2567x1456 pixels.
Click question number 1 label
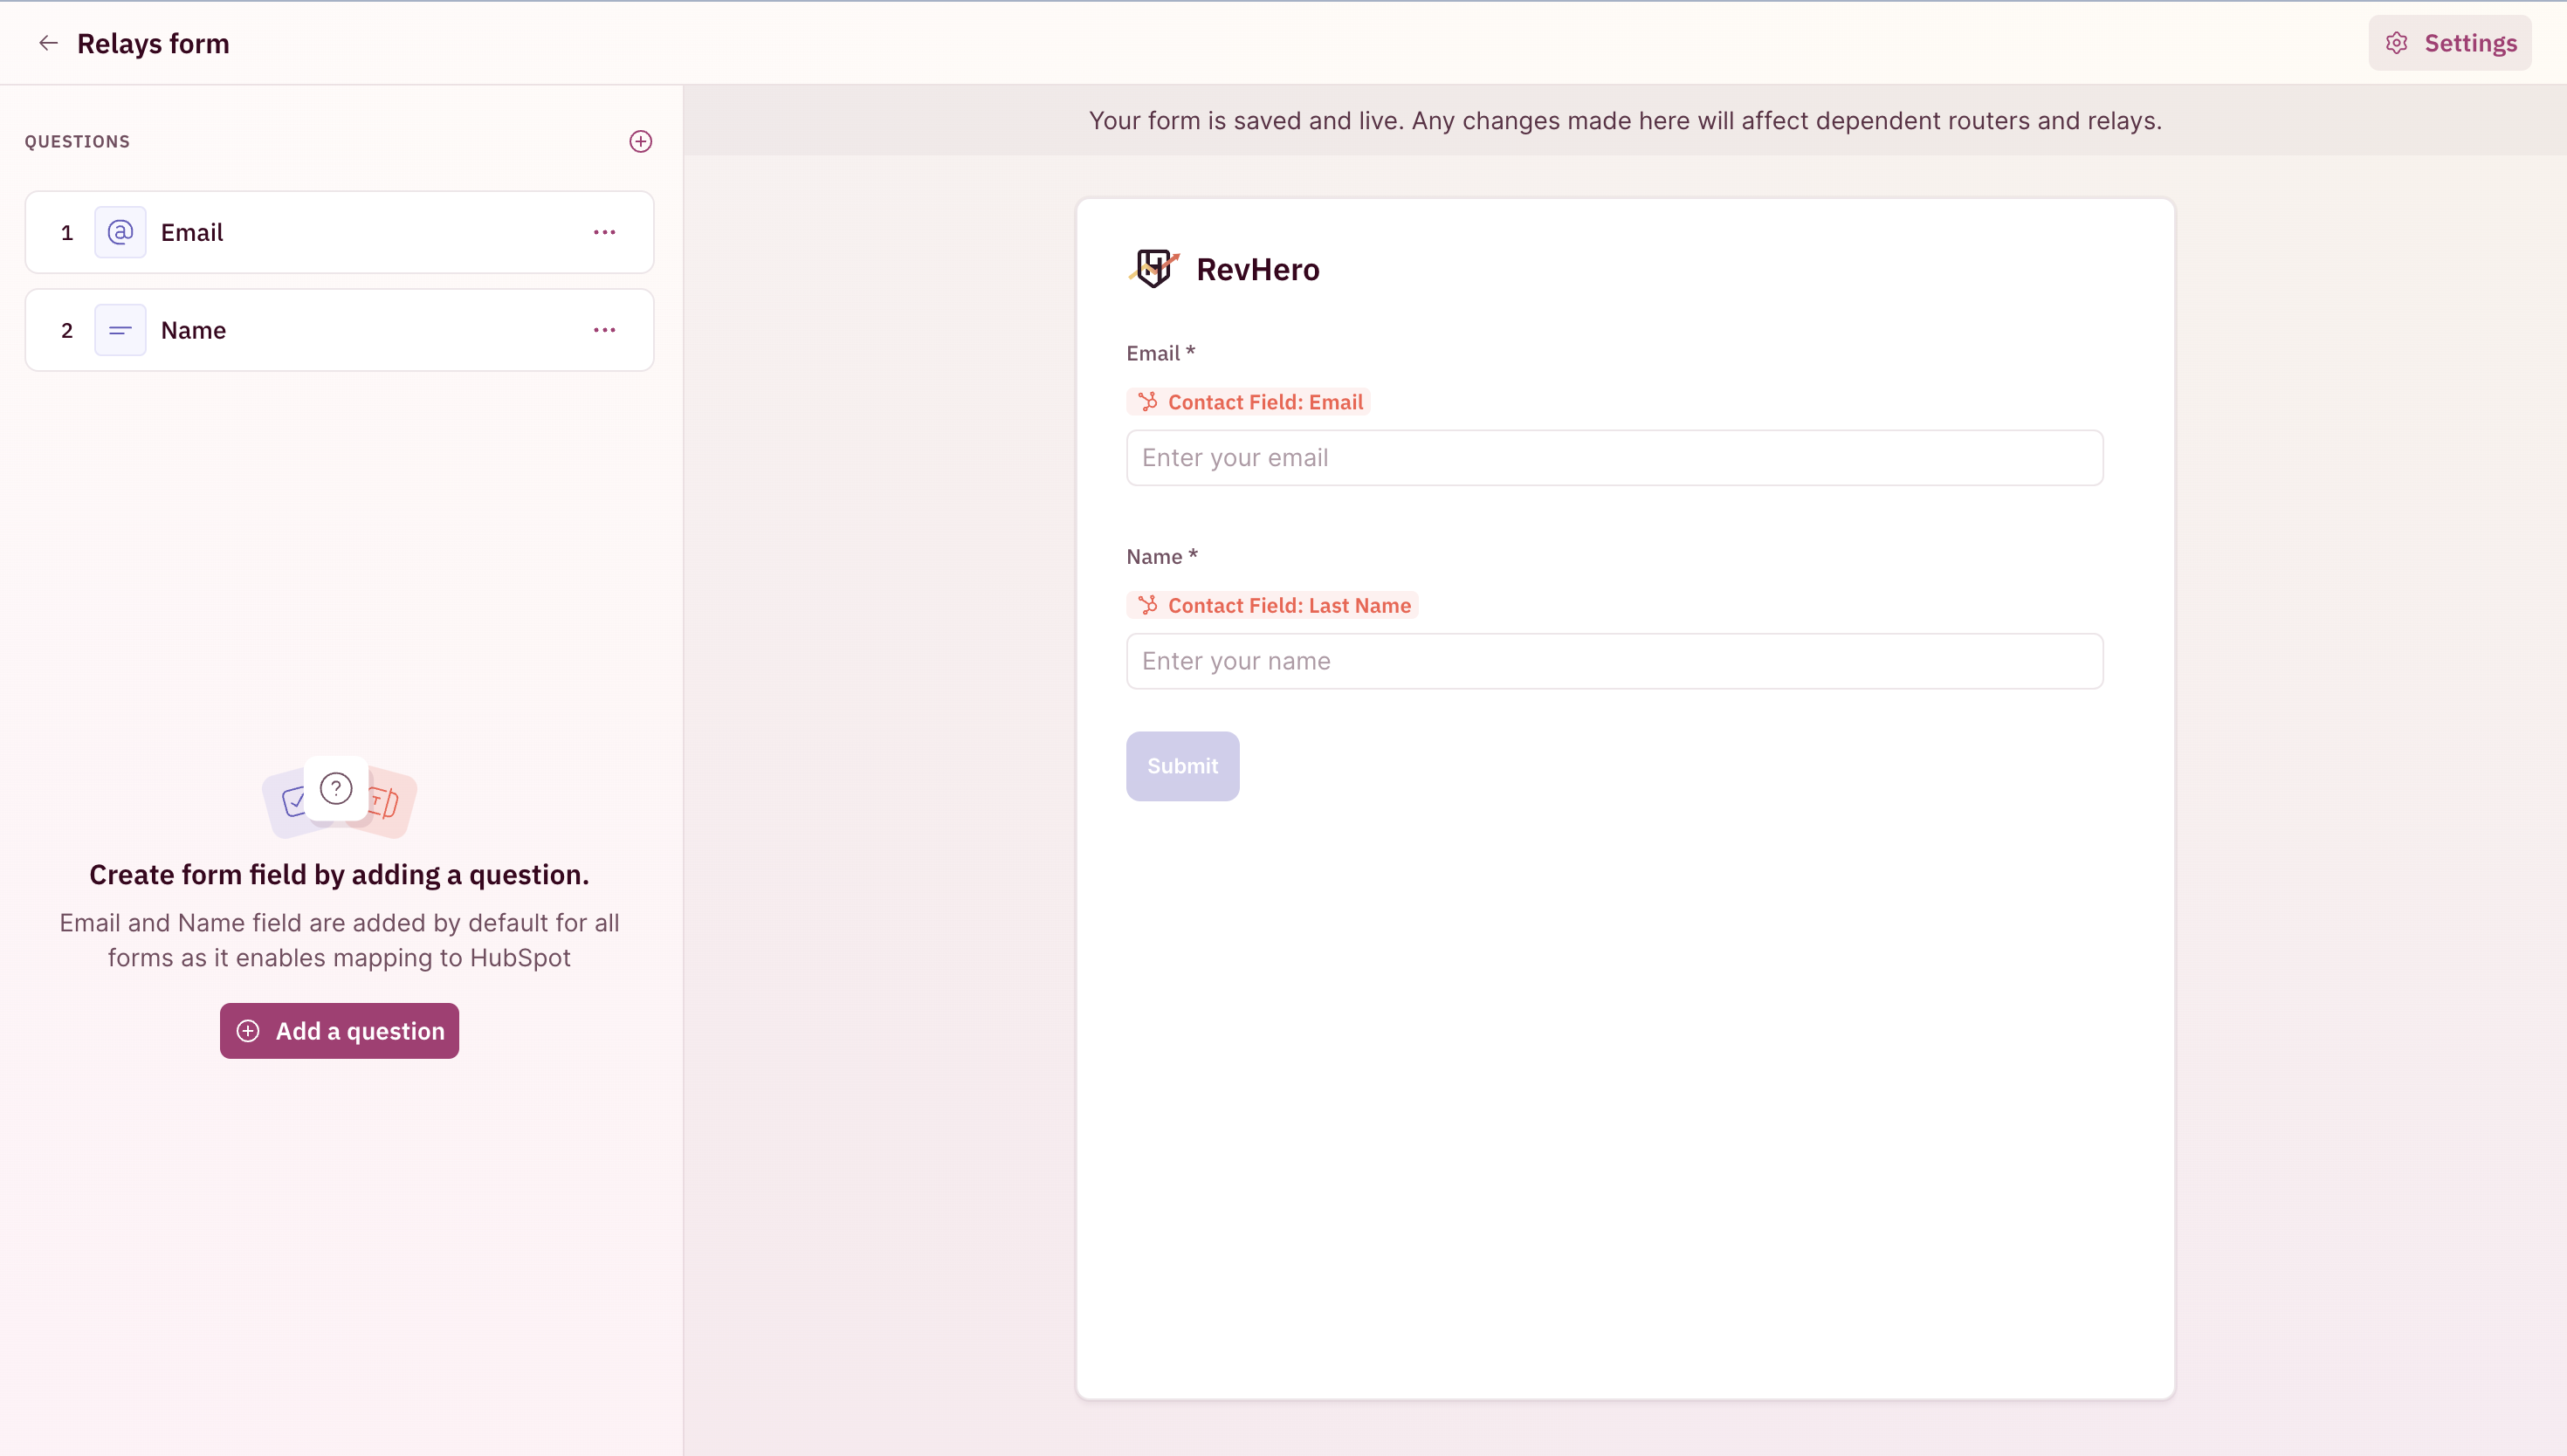pos(67,232)
